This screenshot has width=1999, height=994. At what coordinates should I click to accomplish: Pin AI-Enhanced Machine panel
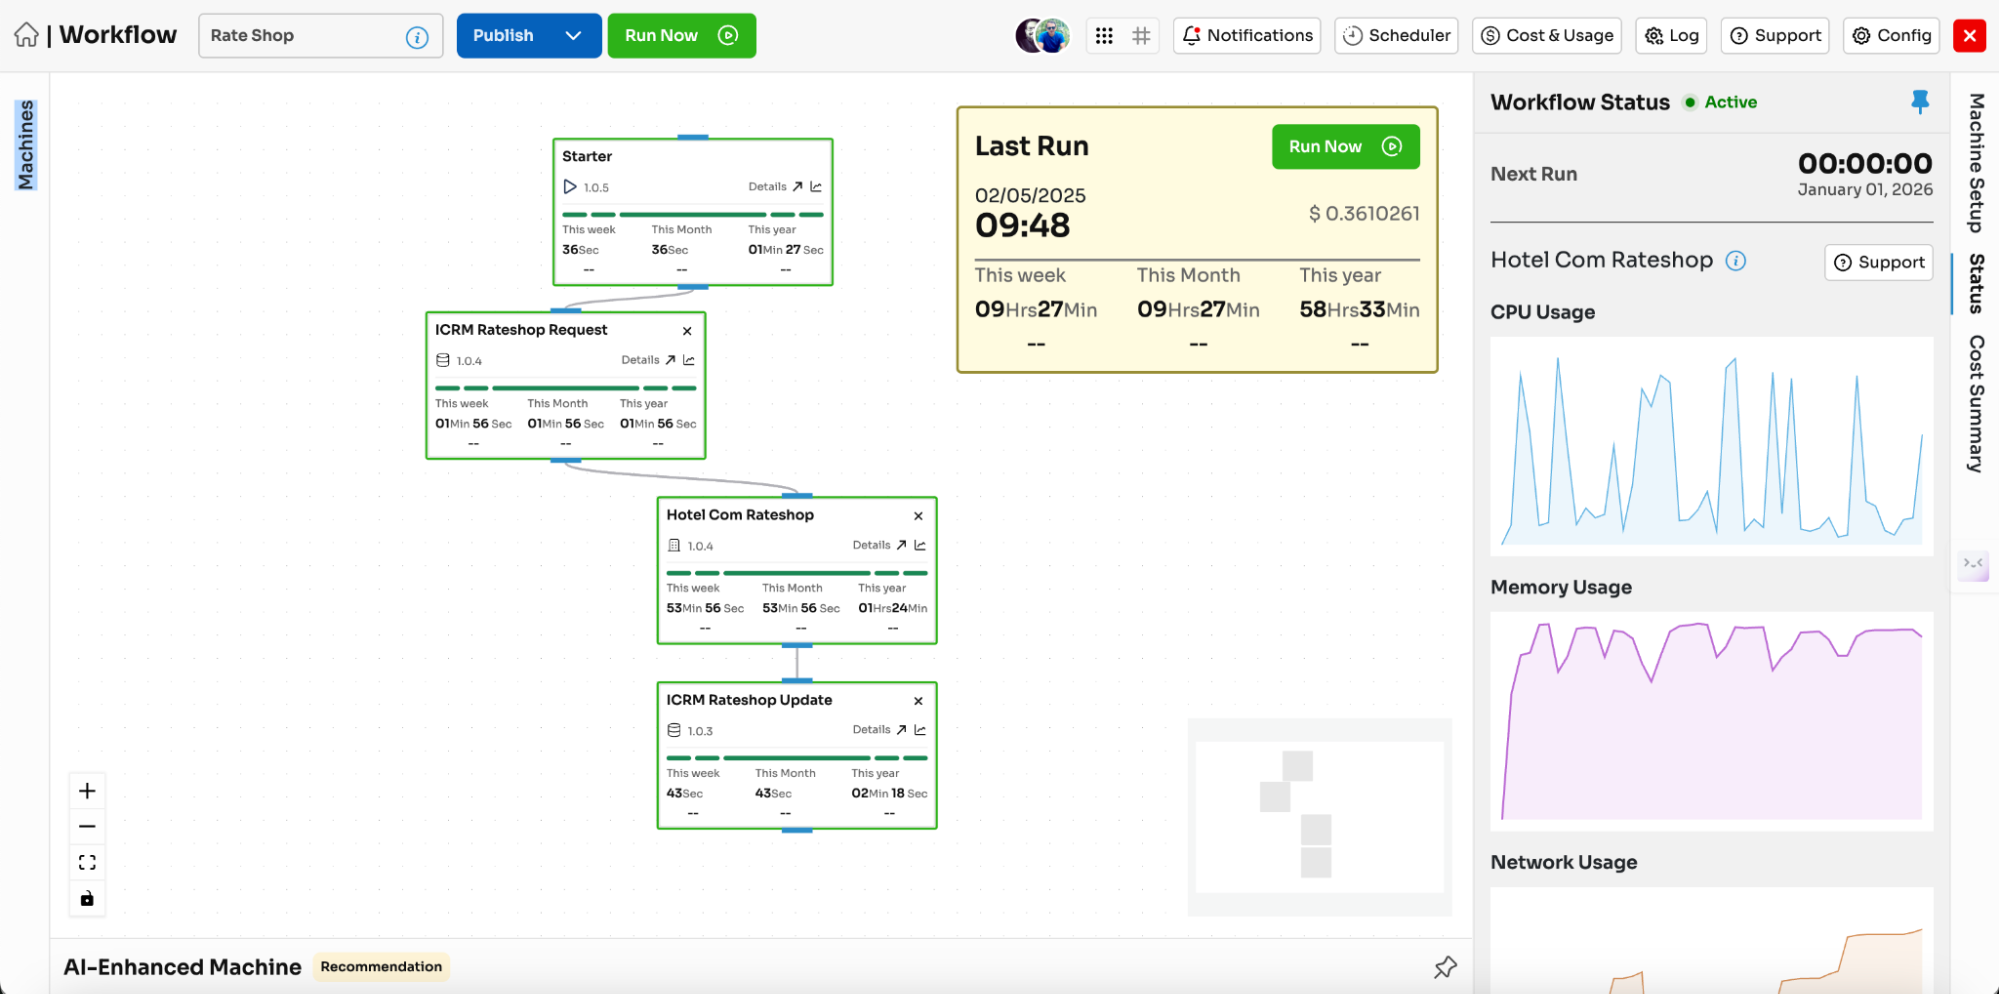[1445, 967]
